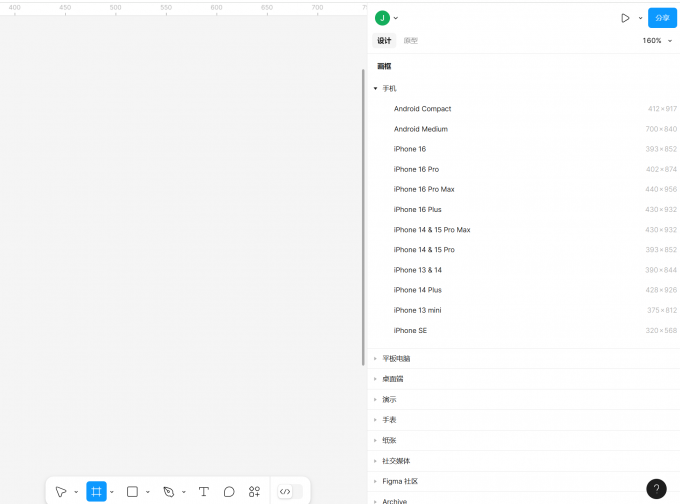
Task: Open Pen tool options dropdown arrow
Action: (x=184, y=492)
